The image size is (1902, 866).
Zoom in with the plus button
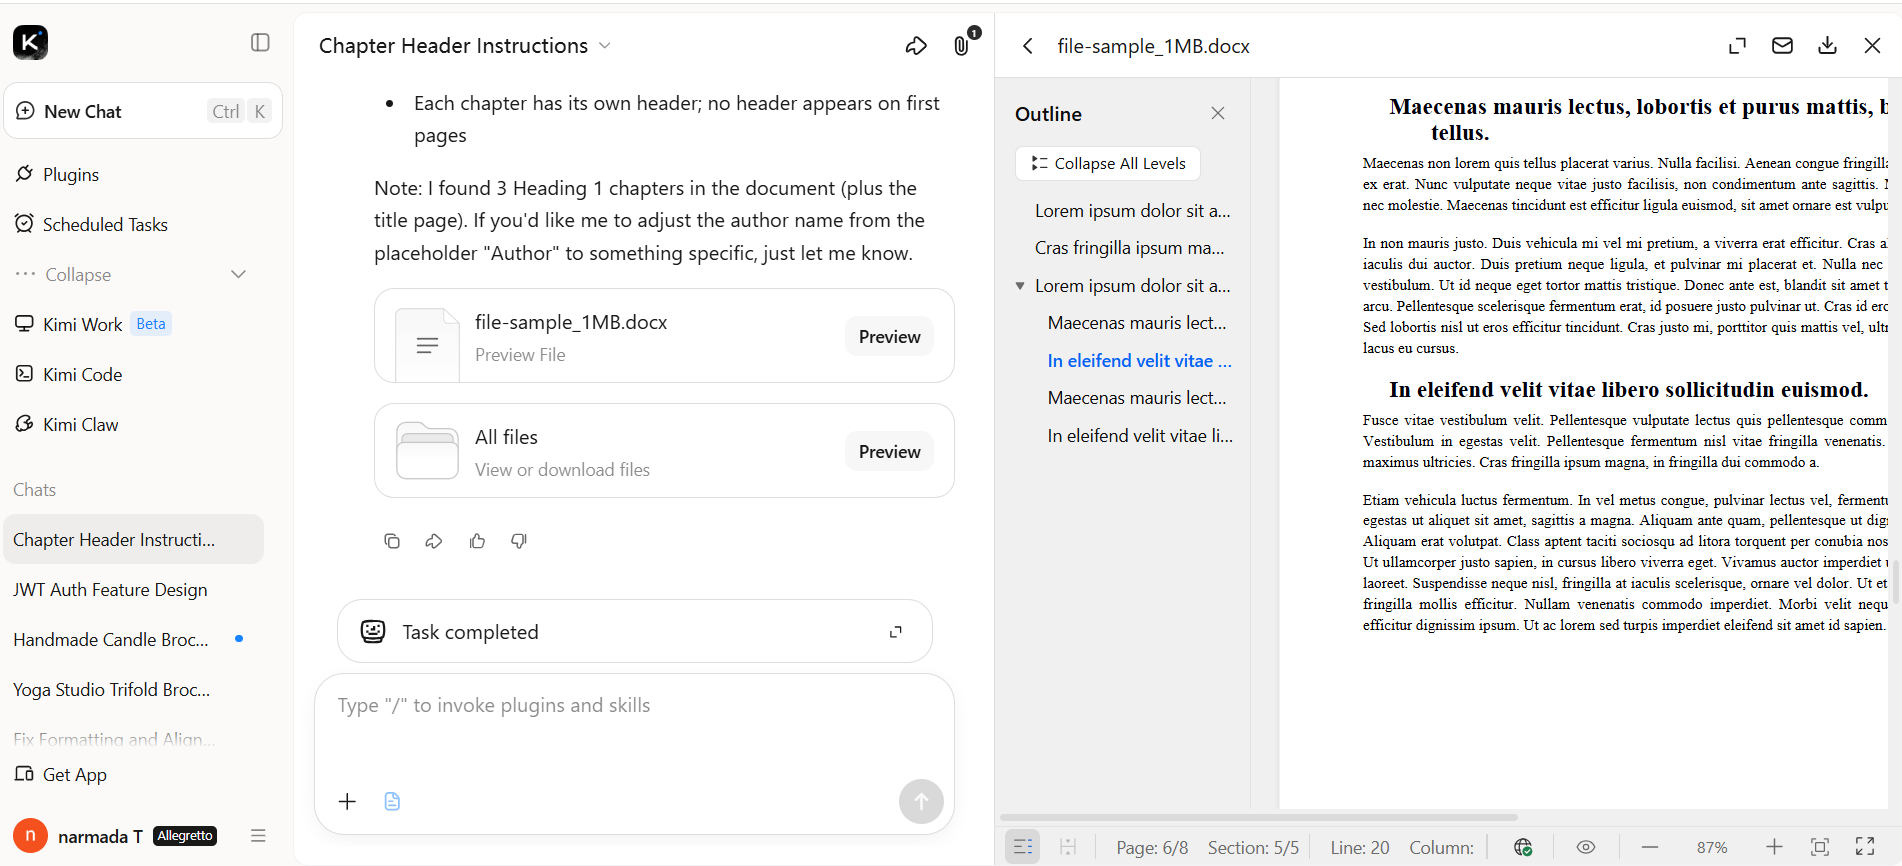pyautogui.click(x=1774, y=847)
